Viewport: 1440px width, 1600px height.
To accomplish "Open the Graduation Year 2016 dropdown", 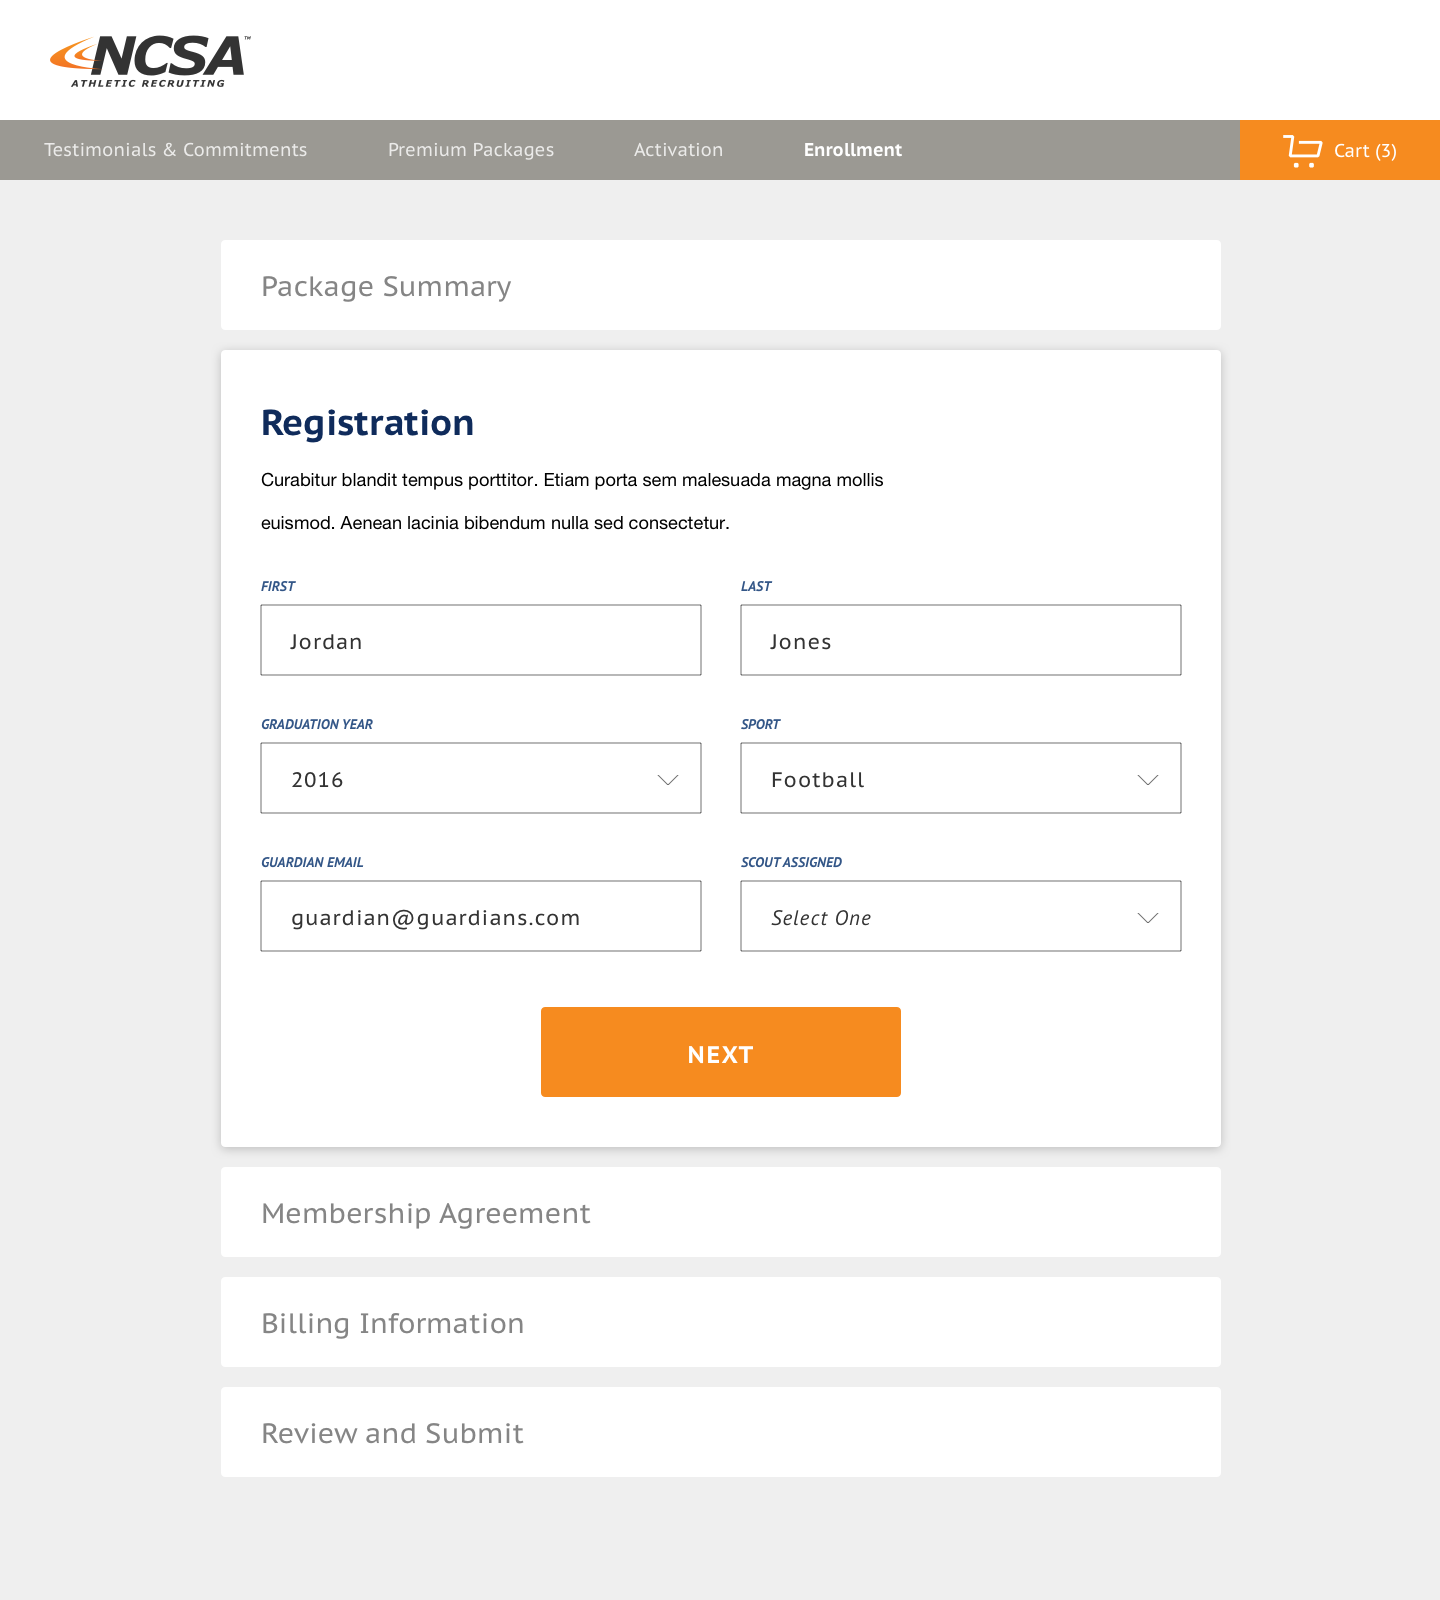I will (x=481, y=778).
